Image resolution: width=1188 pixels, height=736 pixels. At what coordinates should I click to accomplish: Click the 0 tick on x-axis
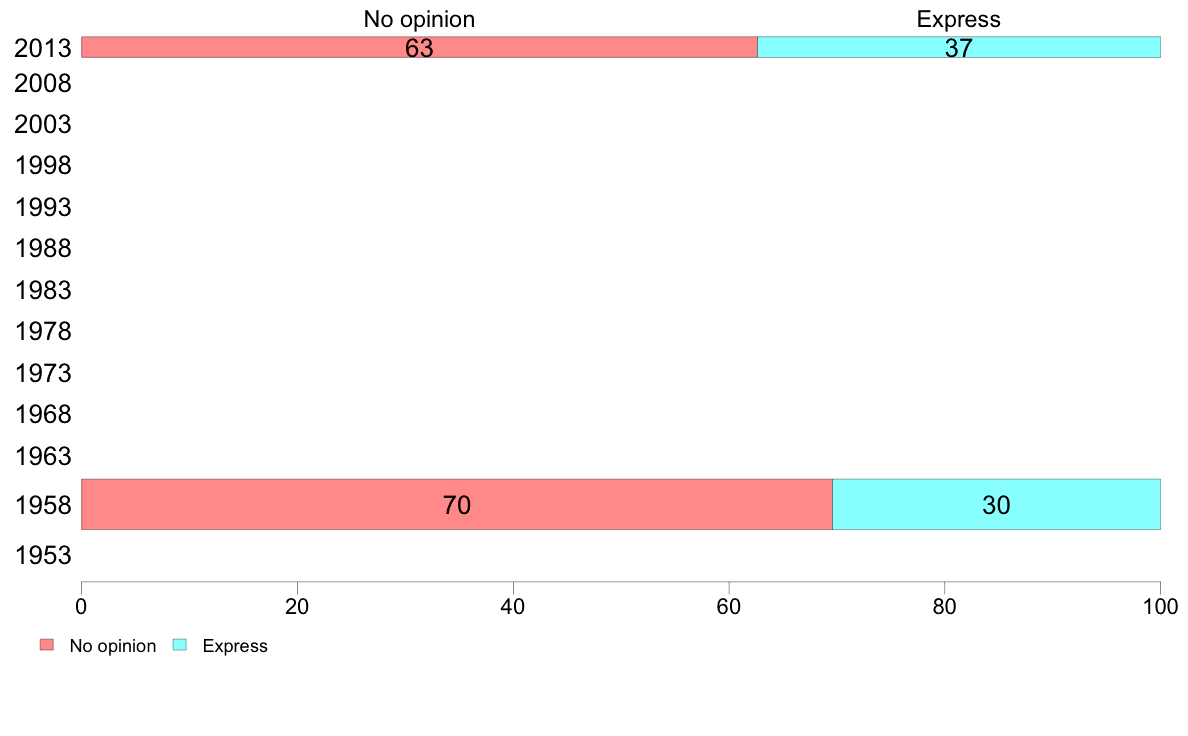pyautogui.click(x=81, y=606)
